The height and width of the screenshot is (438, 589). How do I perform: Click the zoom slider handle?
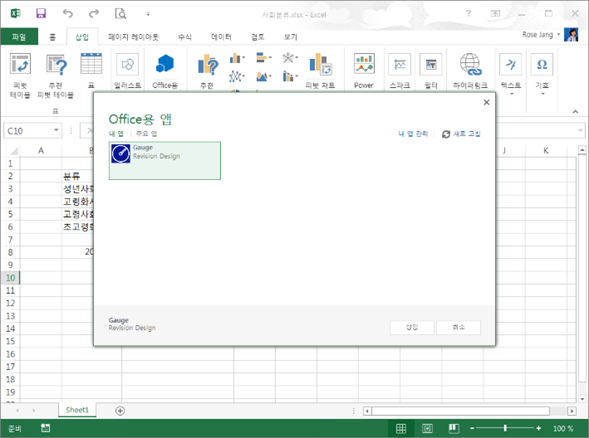[505, 428]
